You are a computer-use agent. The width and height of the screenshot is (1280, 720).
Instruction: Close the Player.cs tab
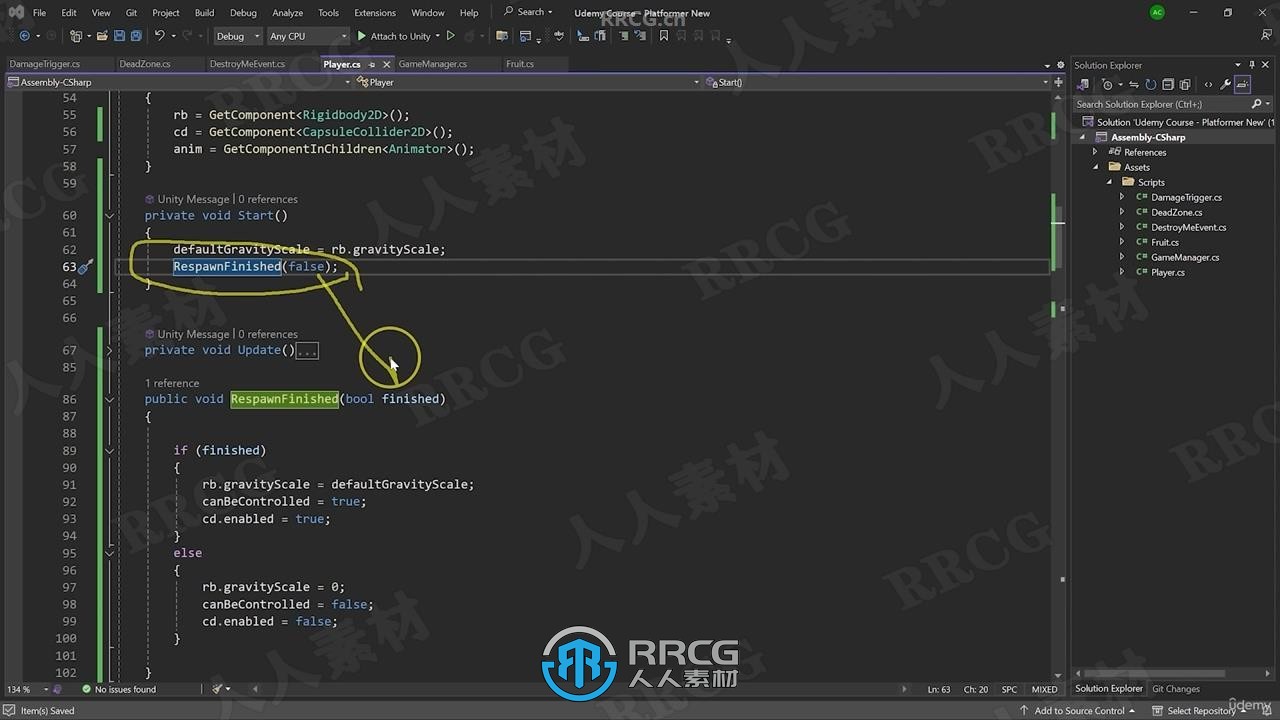388,64
